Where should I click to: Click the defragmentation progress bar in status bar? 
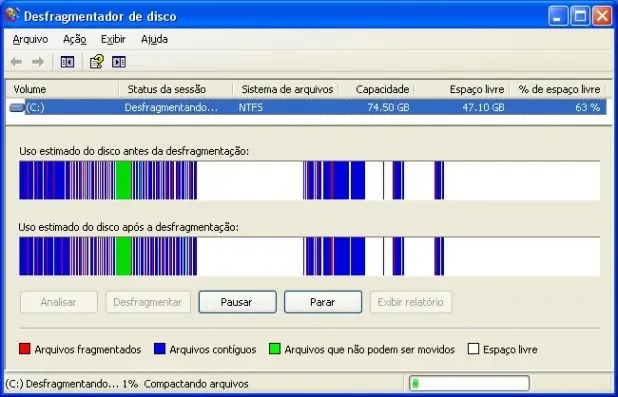pos(469,383)
